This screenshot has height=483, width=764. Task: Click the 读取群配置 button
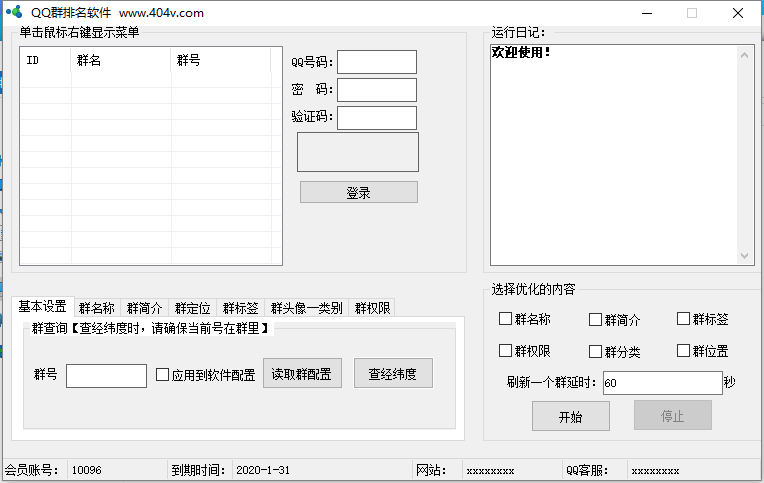302,374
